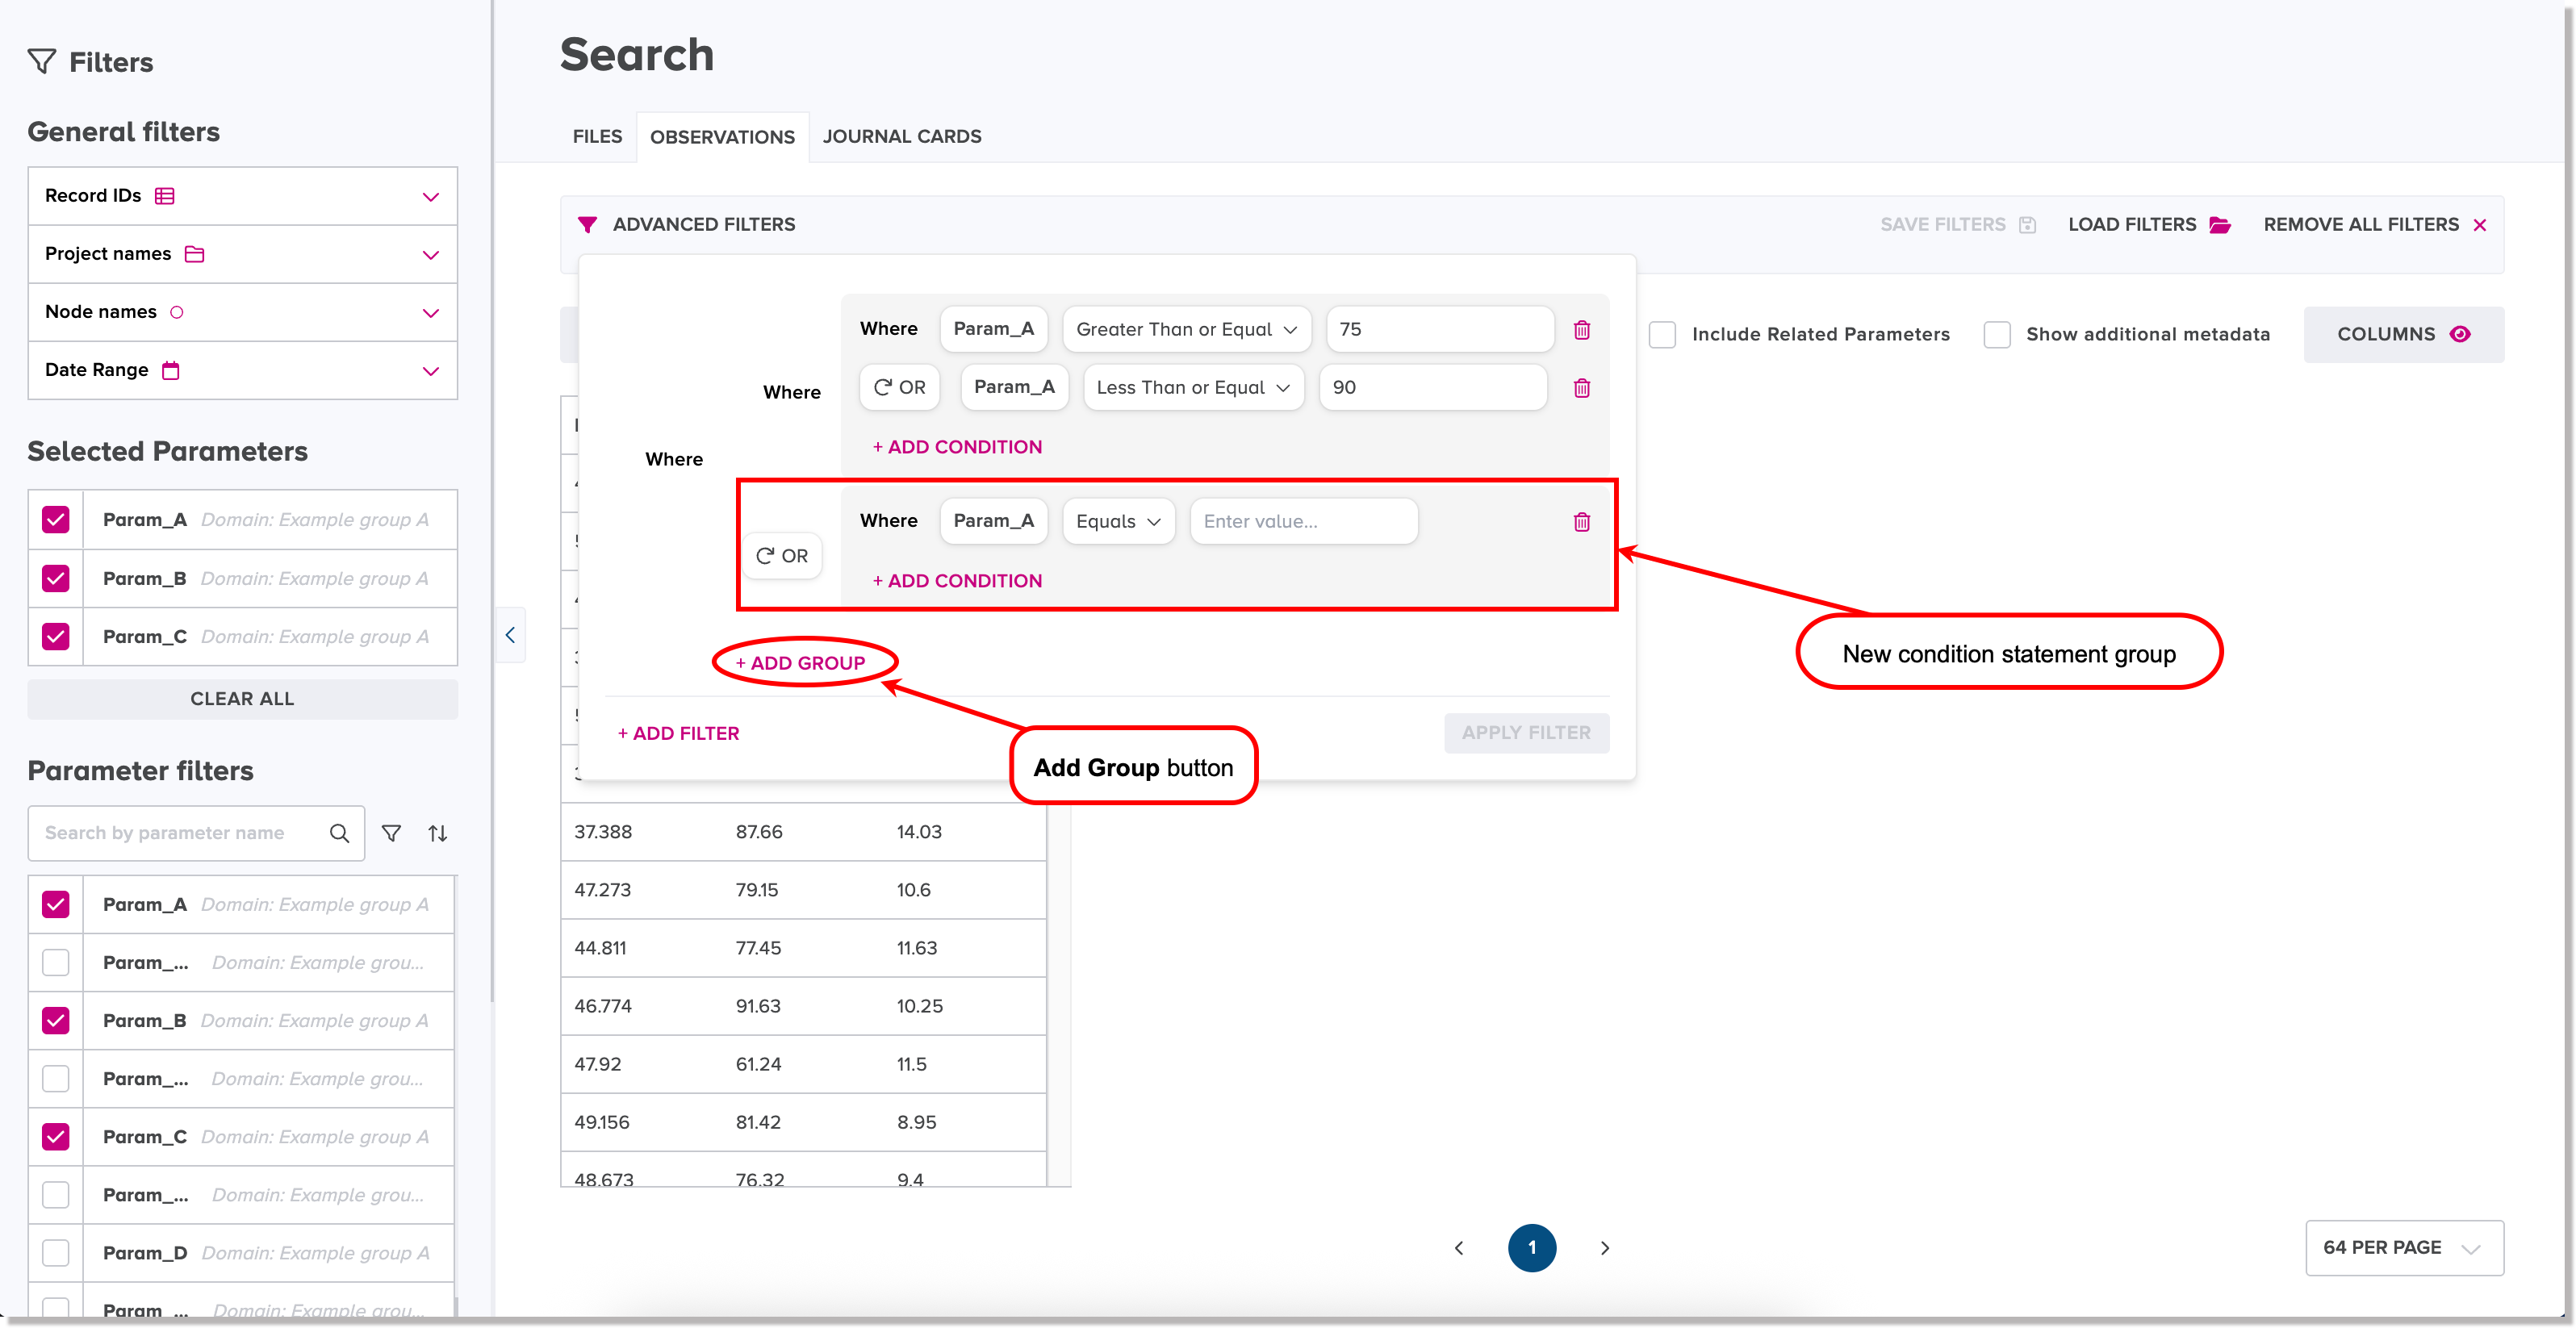Image resolution: width=2576 pixels, height=1328 pixels.
Task: Click Remove All Filters text
Action: (2361, 225)
